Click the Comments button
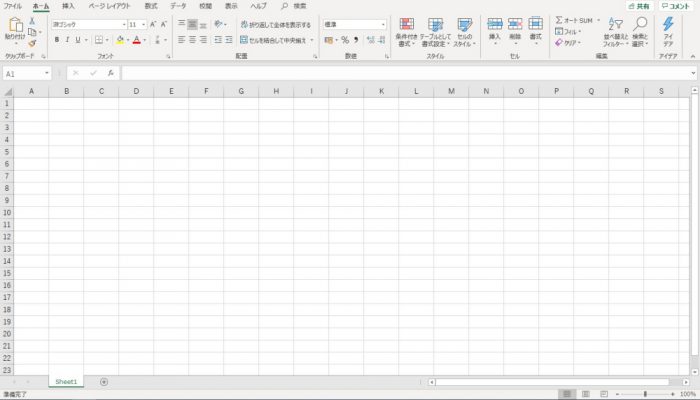This screenshot has width=700, height=400. coord(676,6)
